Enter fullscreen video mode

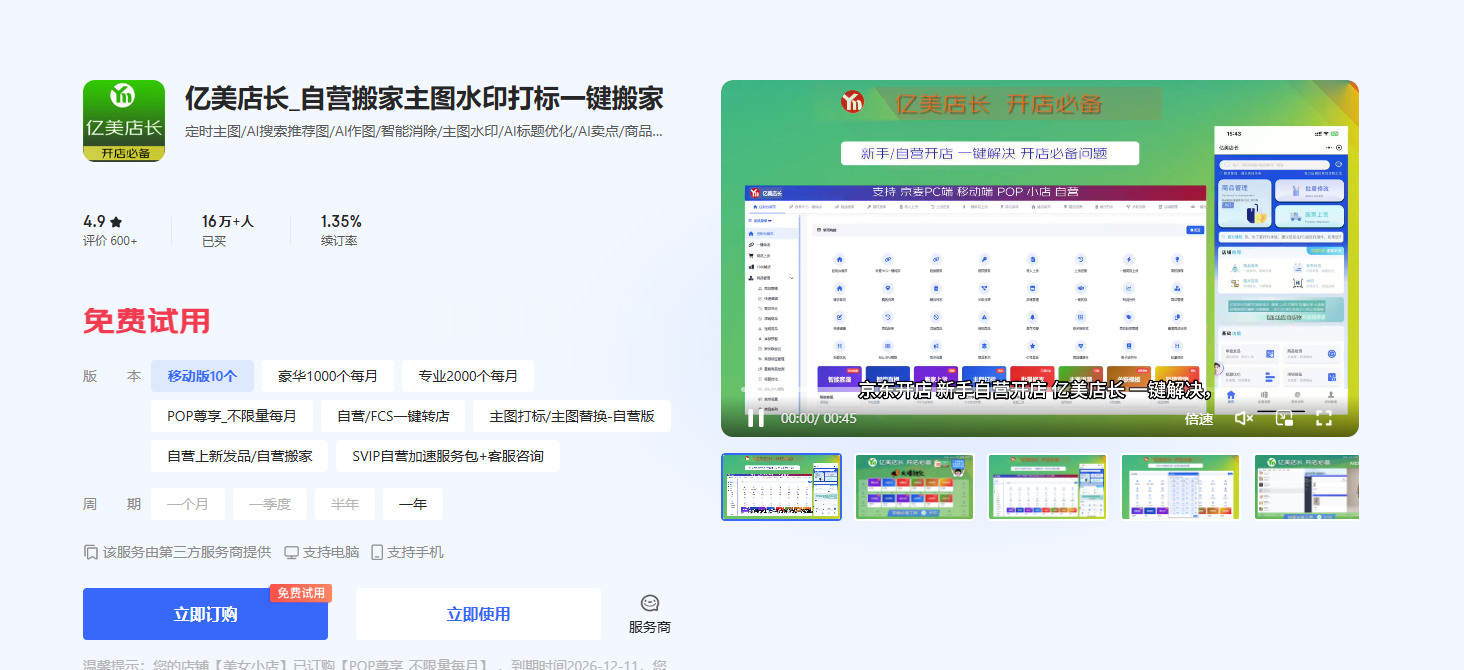(1323, 418)
